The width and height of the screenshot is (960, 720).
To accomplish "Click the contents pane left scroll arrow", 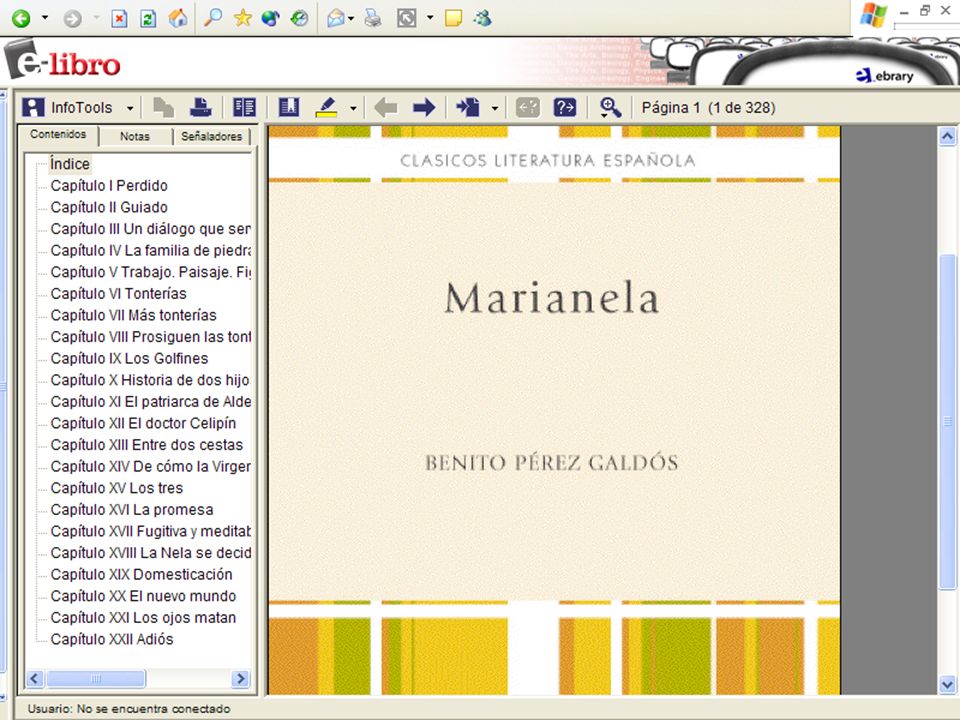I will click(x=34, y=678).
